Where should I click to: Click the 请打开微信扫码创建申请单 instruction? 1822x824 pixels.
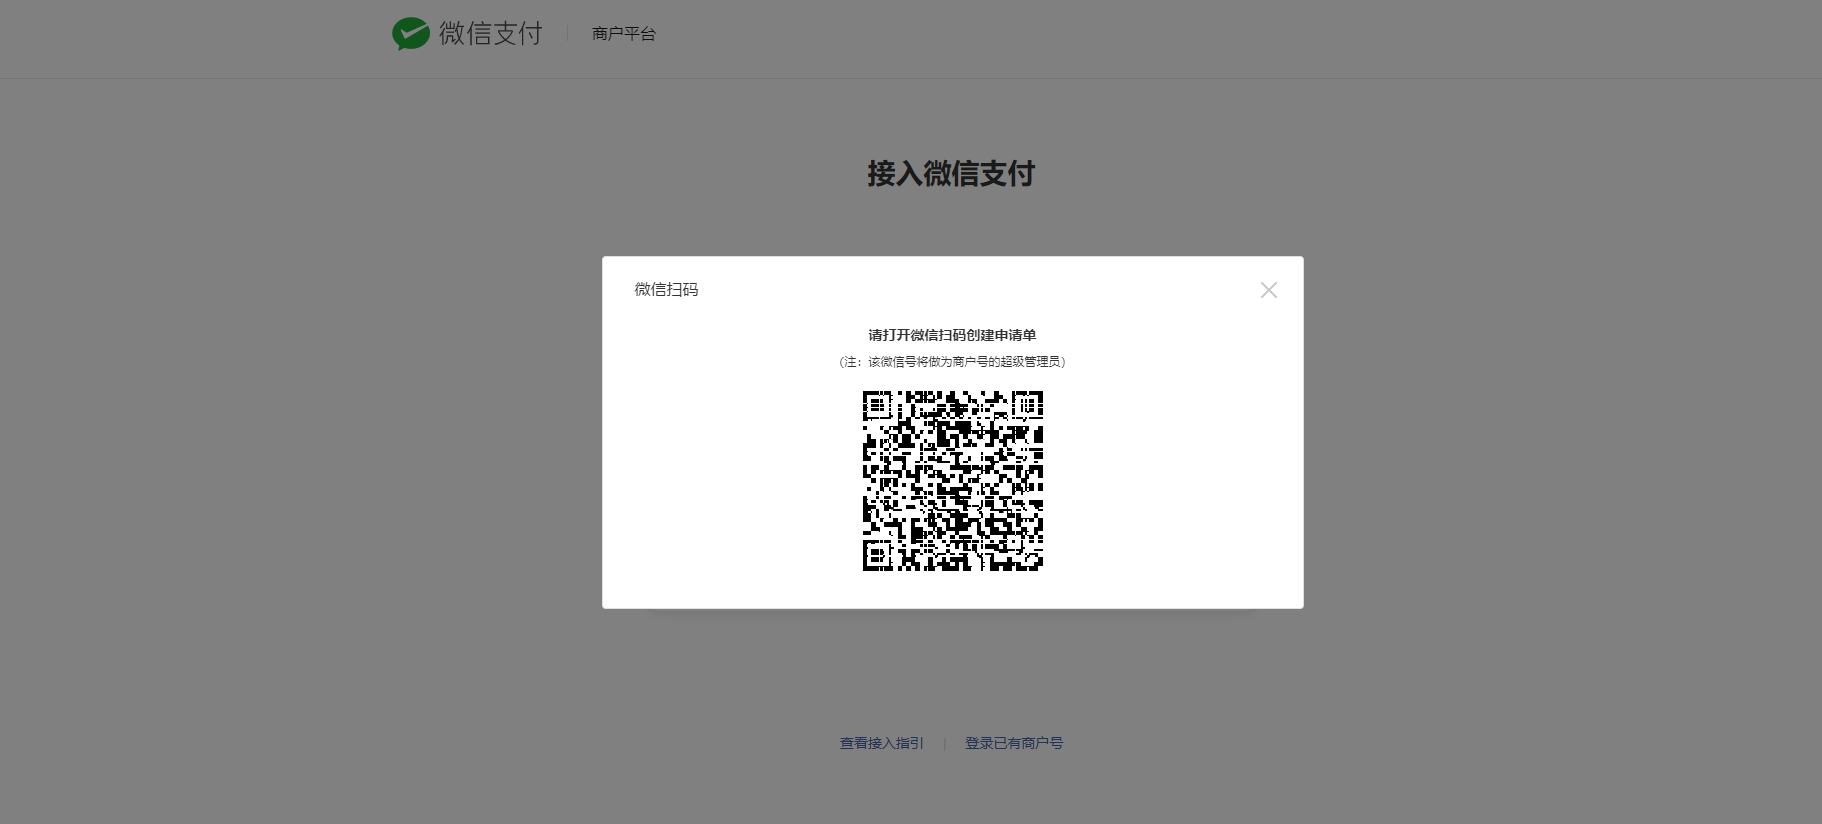coord(952,335)
